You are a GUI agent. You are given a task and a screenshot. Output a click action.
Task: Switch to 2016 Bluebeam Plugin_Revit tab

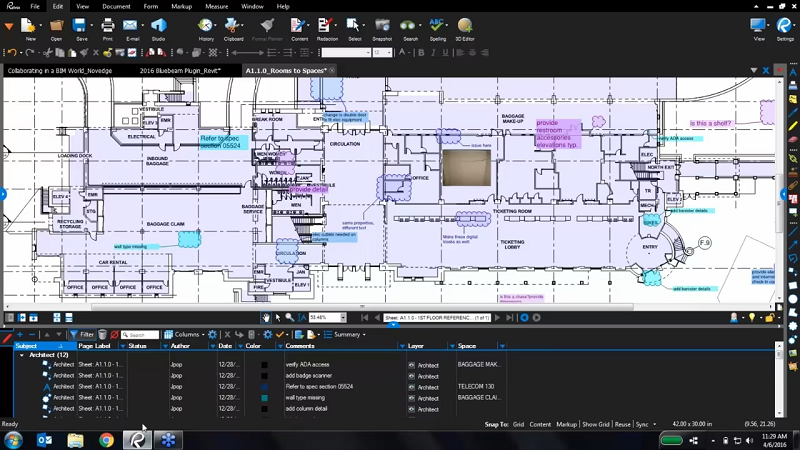pos(180,71)
